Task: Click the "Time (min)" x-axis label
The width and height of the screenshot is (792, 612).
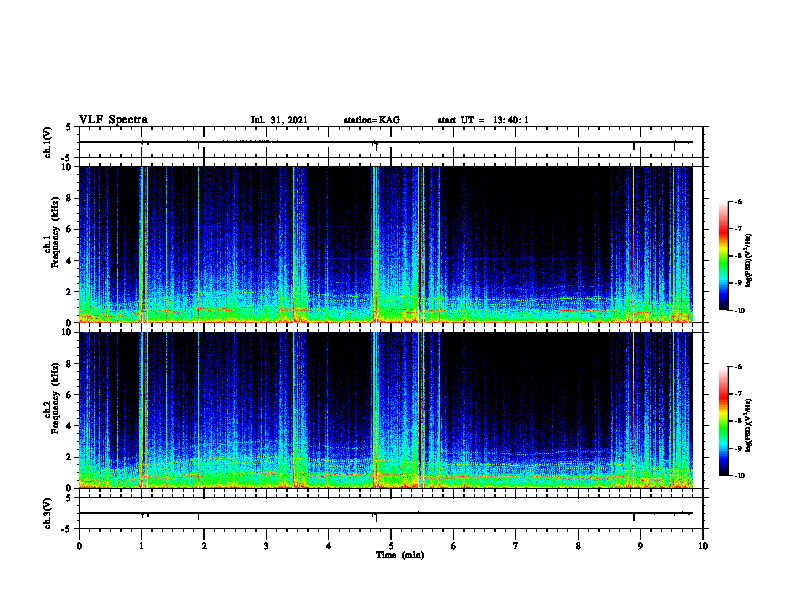Action: (x=400, y=555)
